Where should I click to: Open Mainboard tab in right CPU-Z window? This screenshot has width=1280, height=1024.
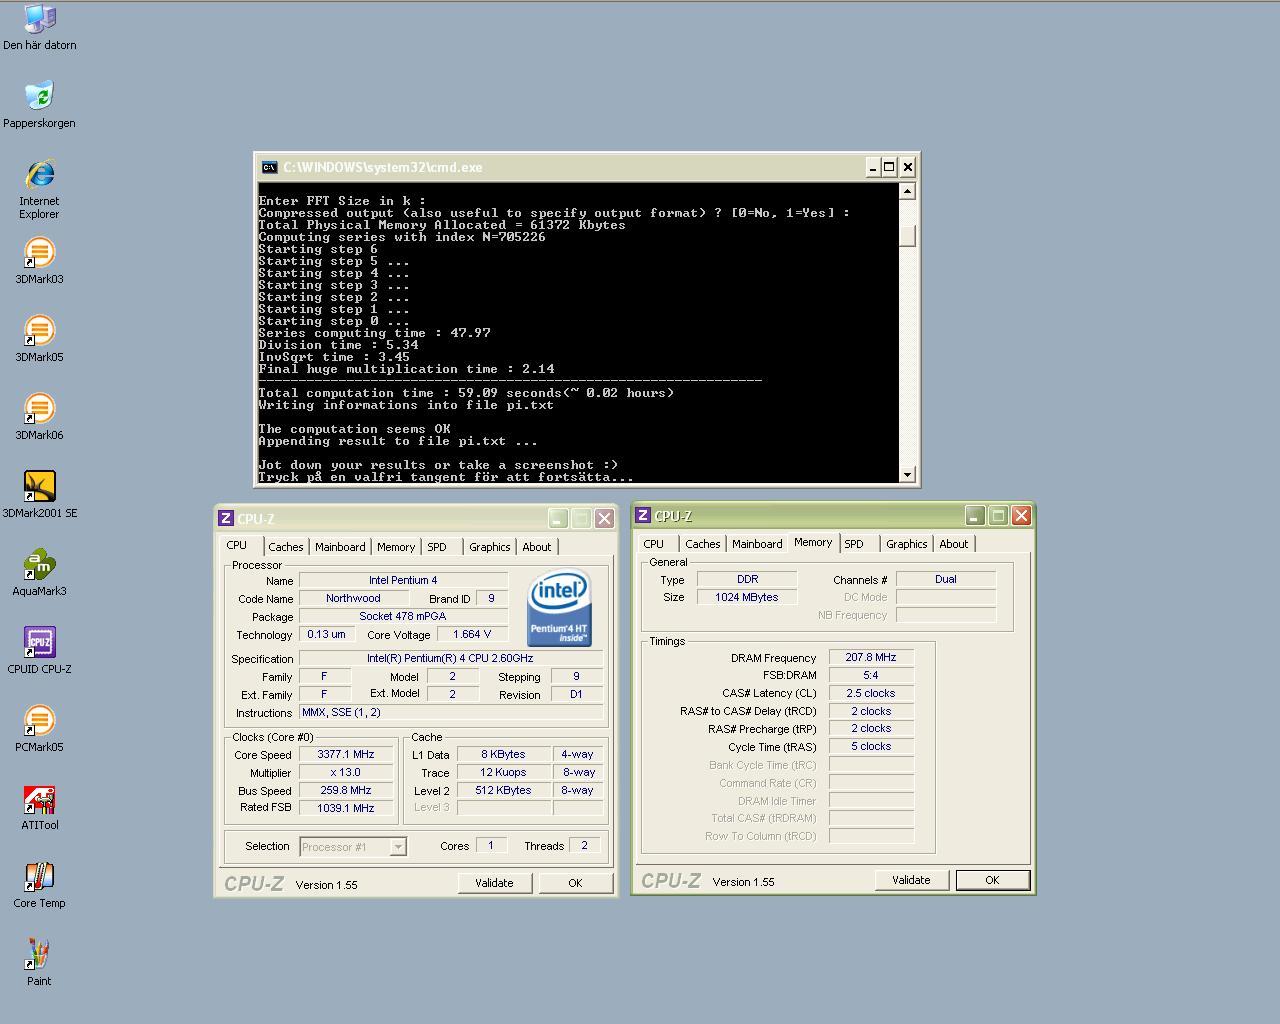757,544
